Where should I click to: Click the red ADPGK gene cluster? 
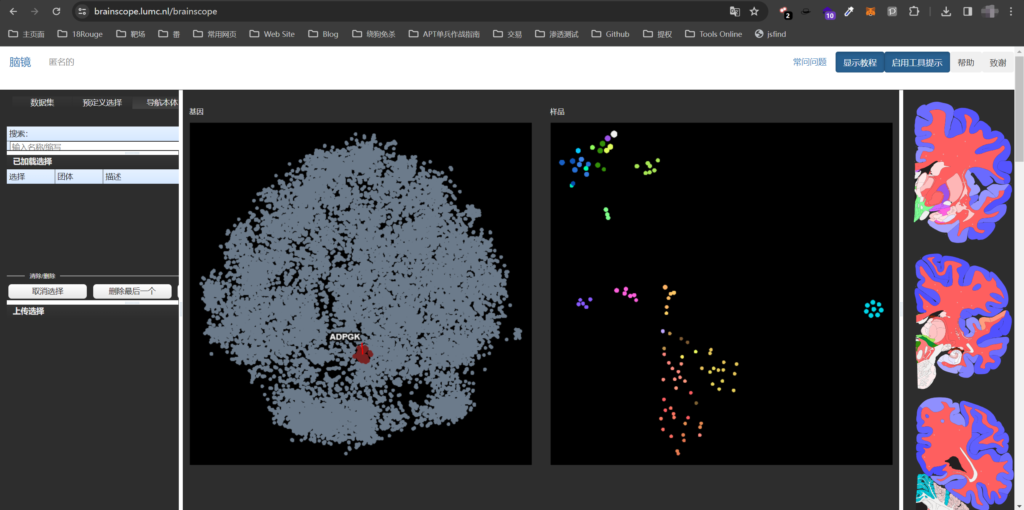tap(362, 355)
